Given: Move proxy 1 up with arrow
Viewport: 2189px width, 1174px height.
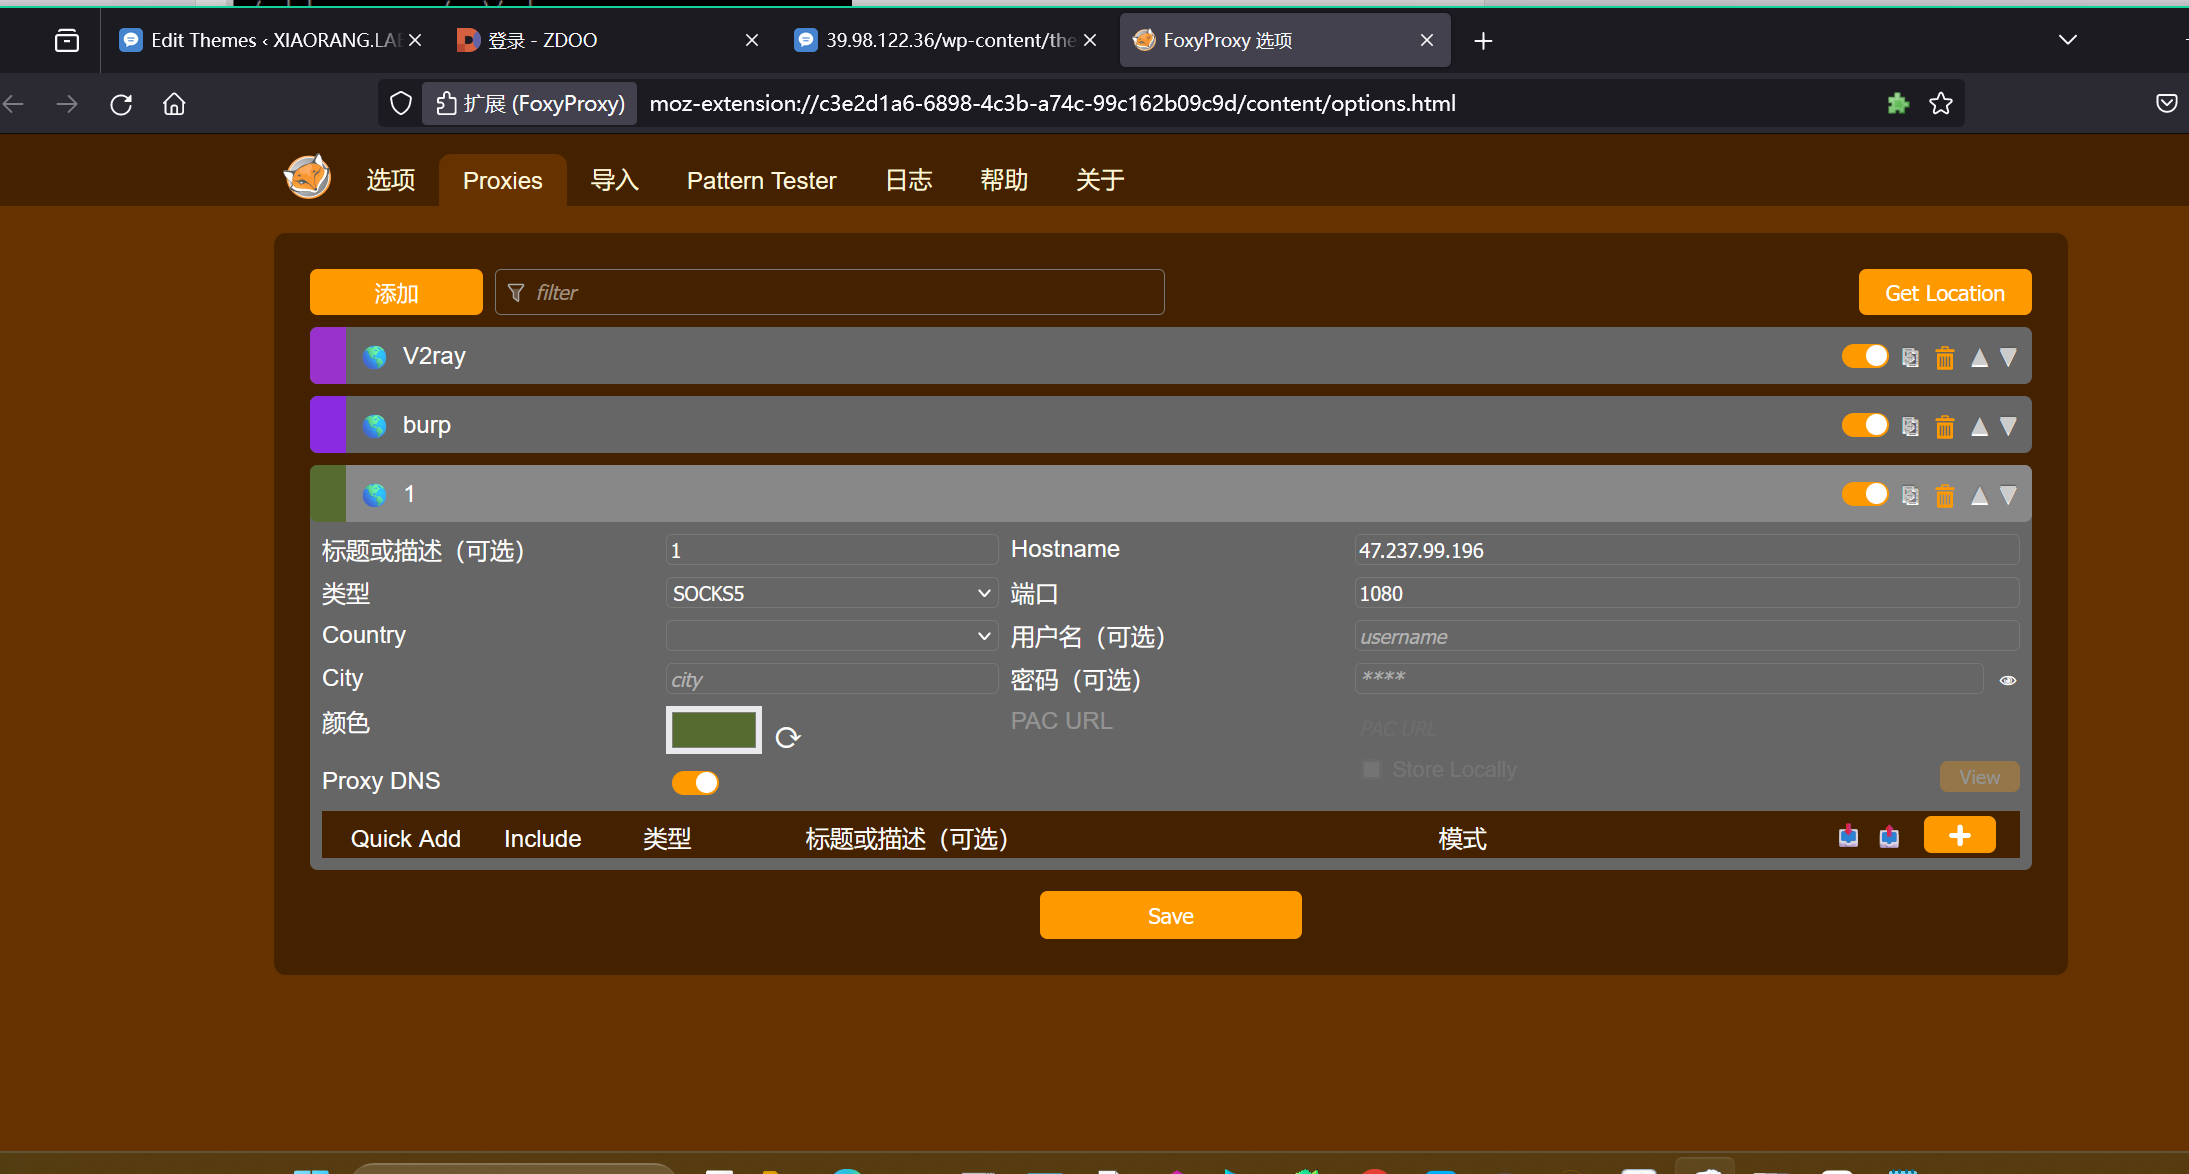Looking at the screenshot, I should [1979, 496].
